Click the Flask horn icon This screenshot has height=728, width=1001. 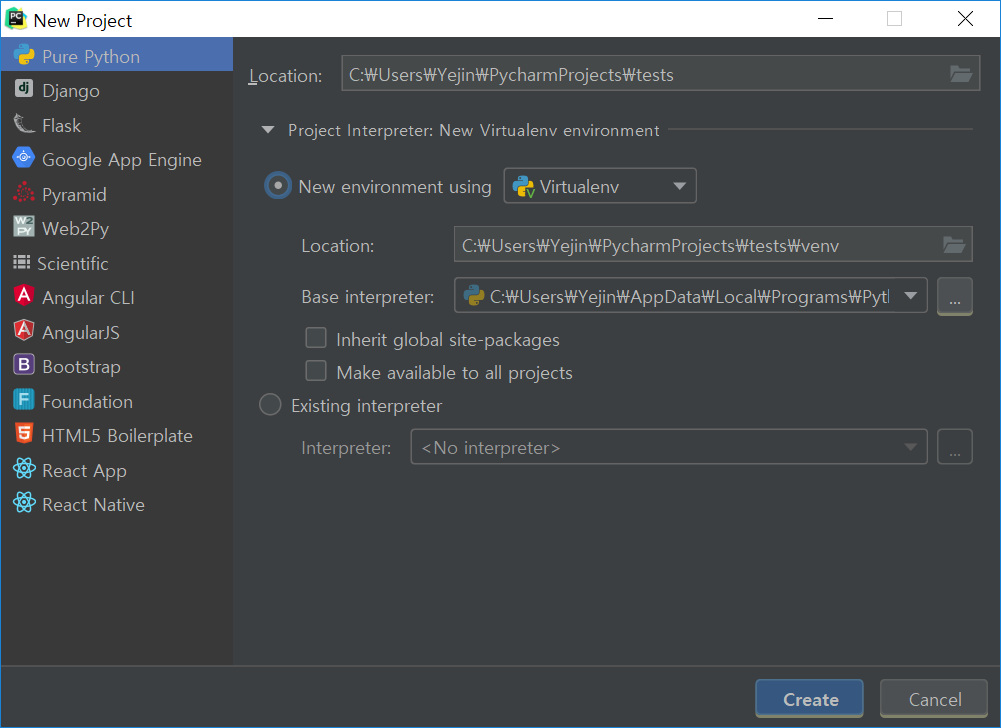coord(24,124)
